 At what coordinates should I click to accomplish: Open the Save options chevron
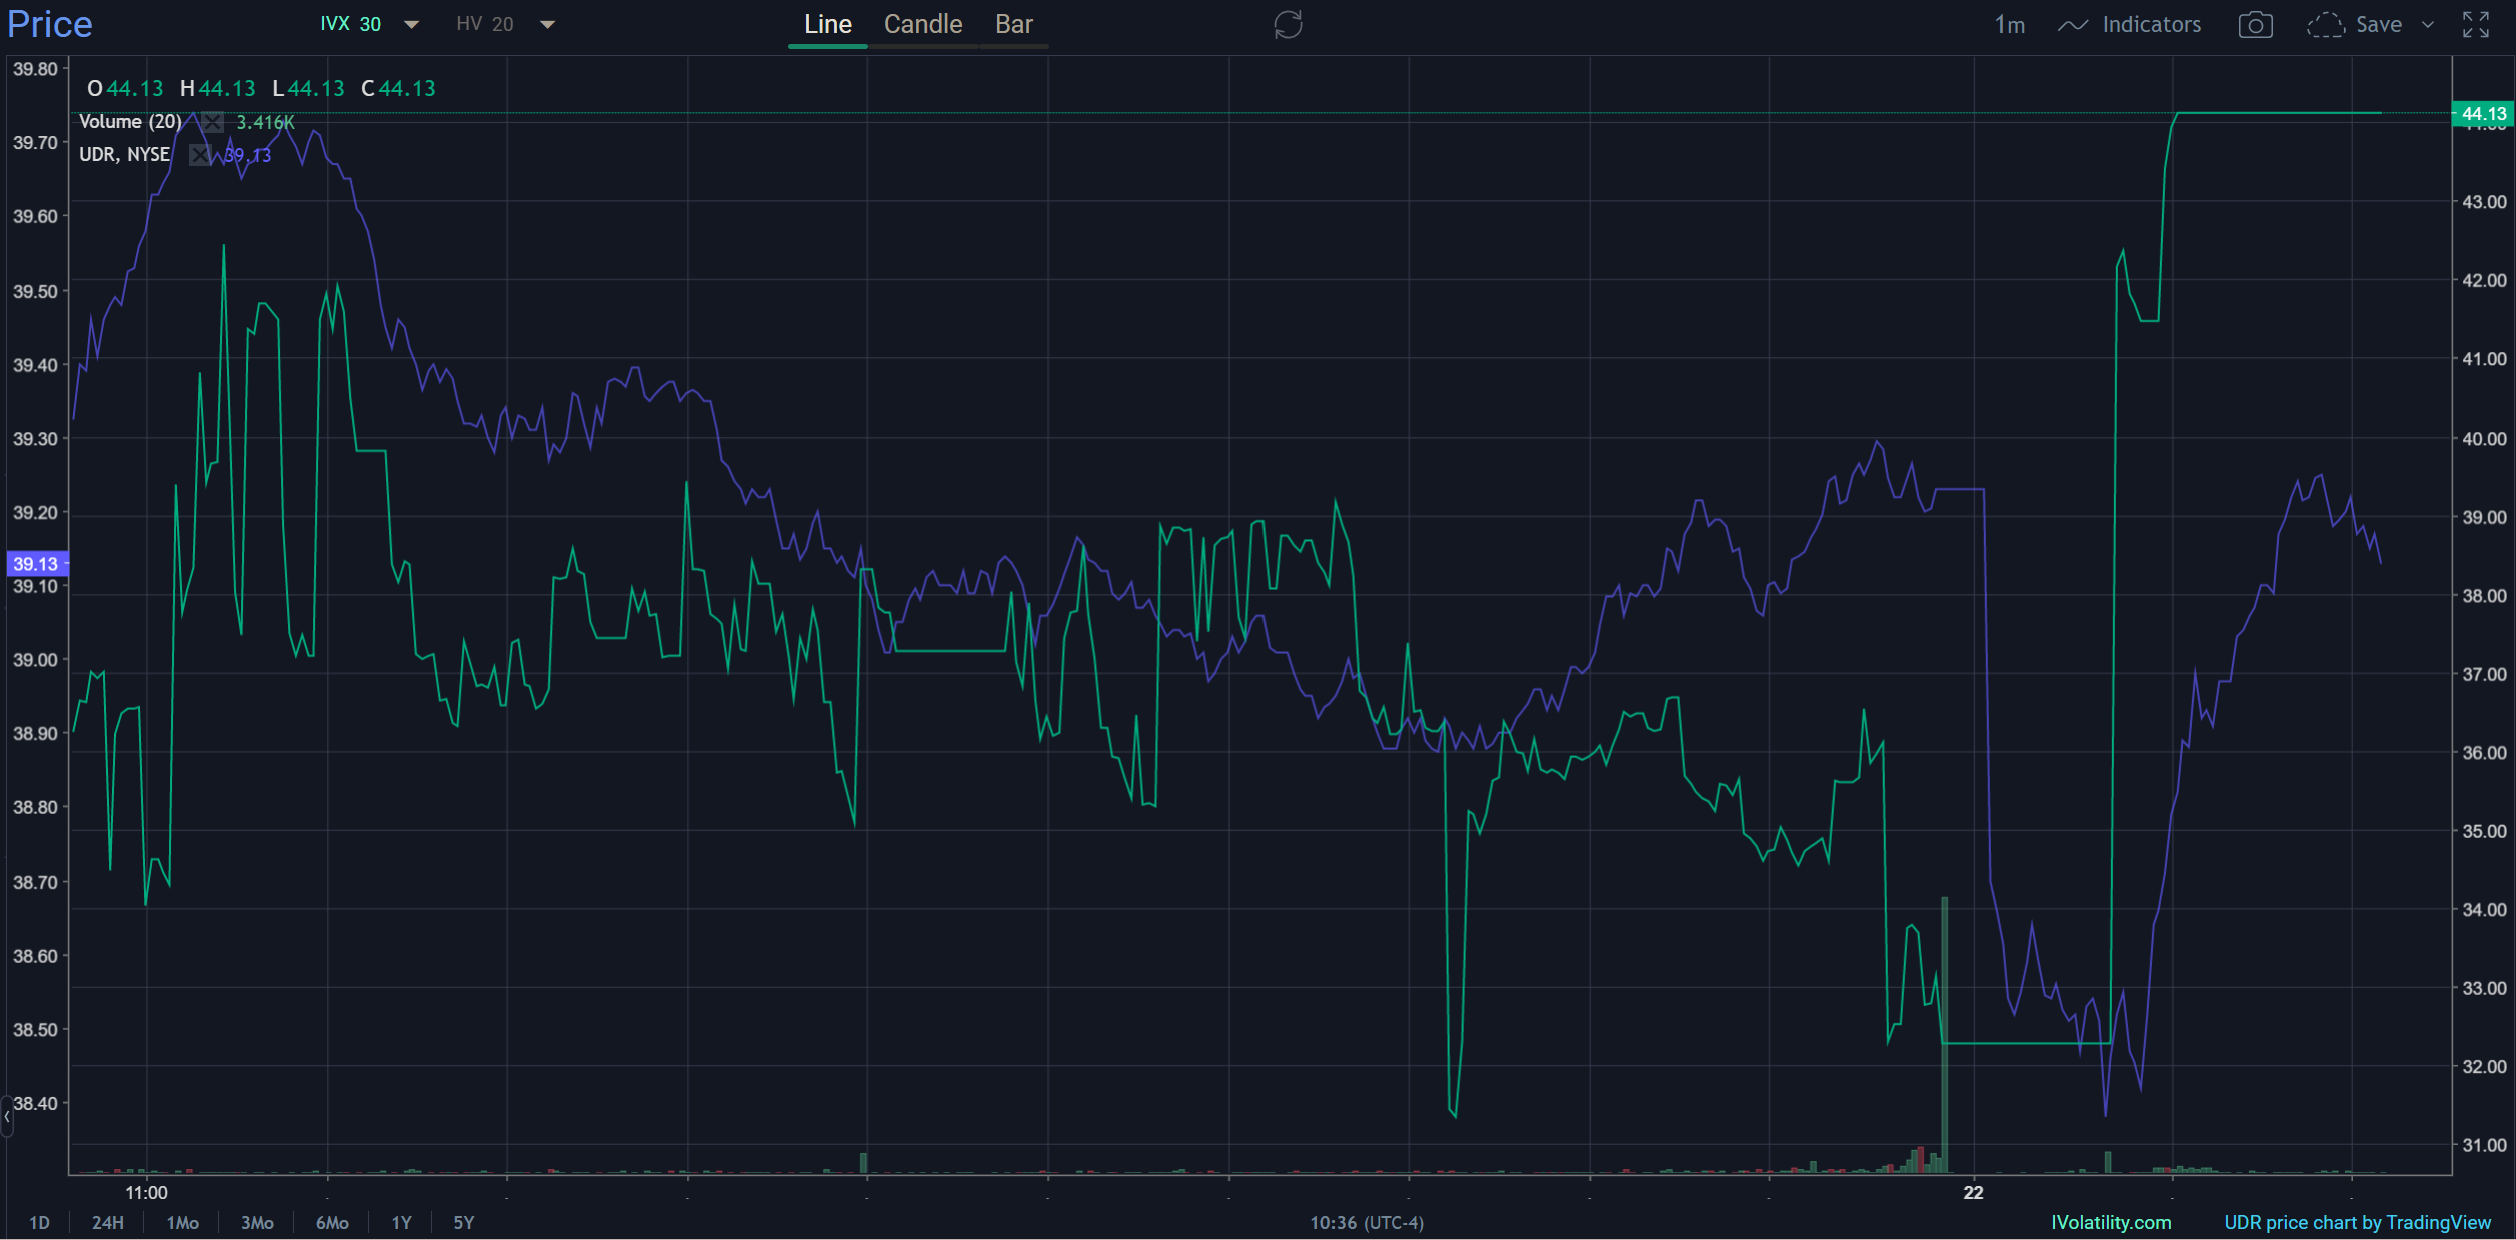2427,25
